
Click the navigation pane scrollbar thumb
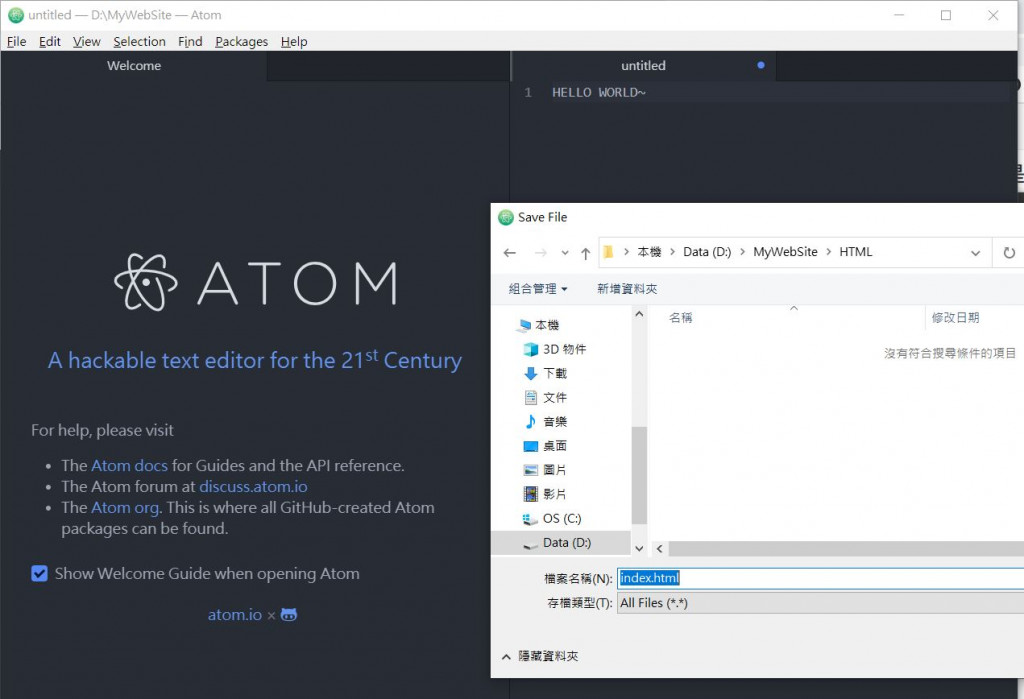pyautogui.click(x=639, y=475)
